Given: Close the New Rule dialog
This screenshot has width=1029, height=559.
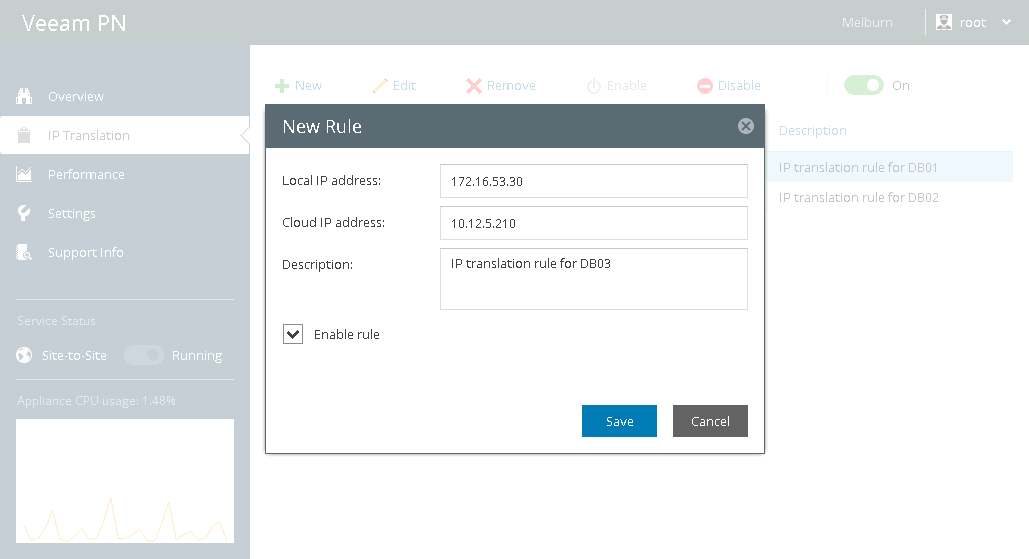Looking at the screenshot, I should [x=745, y=126].
